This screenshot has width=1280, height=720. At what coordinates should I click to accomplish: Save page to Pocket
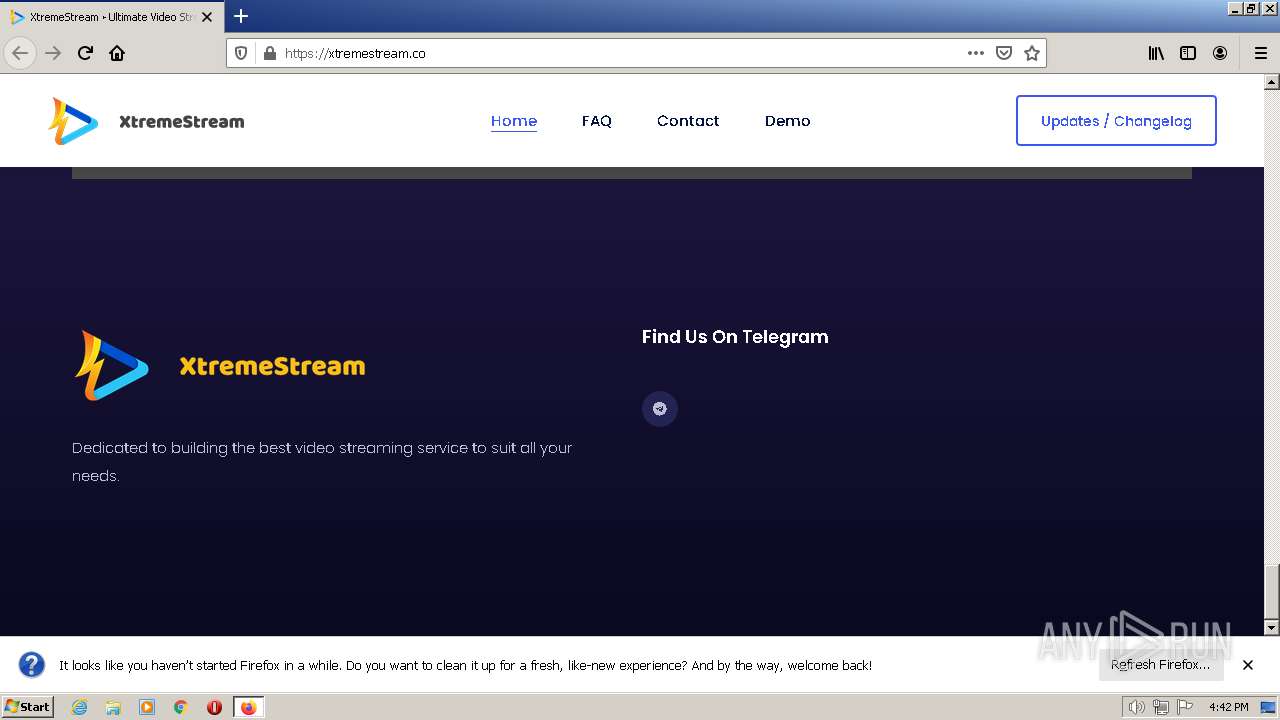1004,53
